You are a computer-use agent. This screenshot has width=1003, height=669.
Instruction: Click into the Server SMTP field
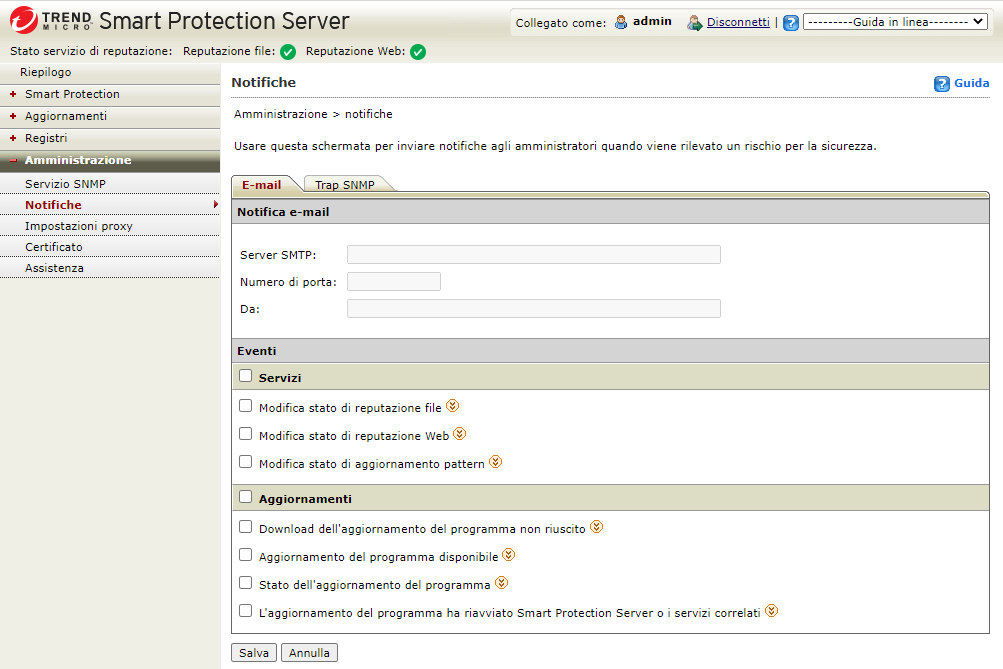tap(533, 255)
